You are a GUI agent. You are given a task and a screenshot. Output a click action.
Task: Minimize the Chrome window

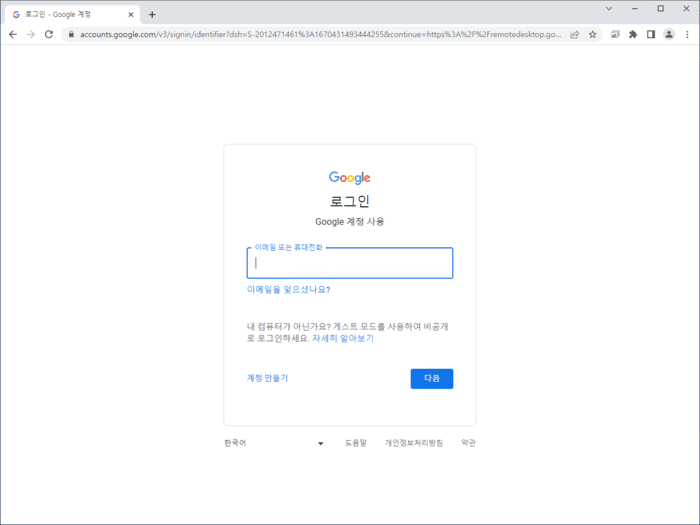tap(634, 8)
